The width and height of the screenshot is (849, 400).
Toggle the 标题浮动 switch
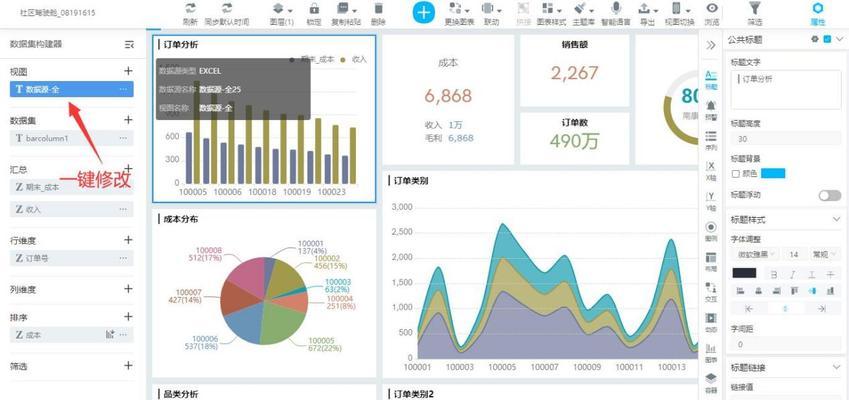coord(830,195)
